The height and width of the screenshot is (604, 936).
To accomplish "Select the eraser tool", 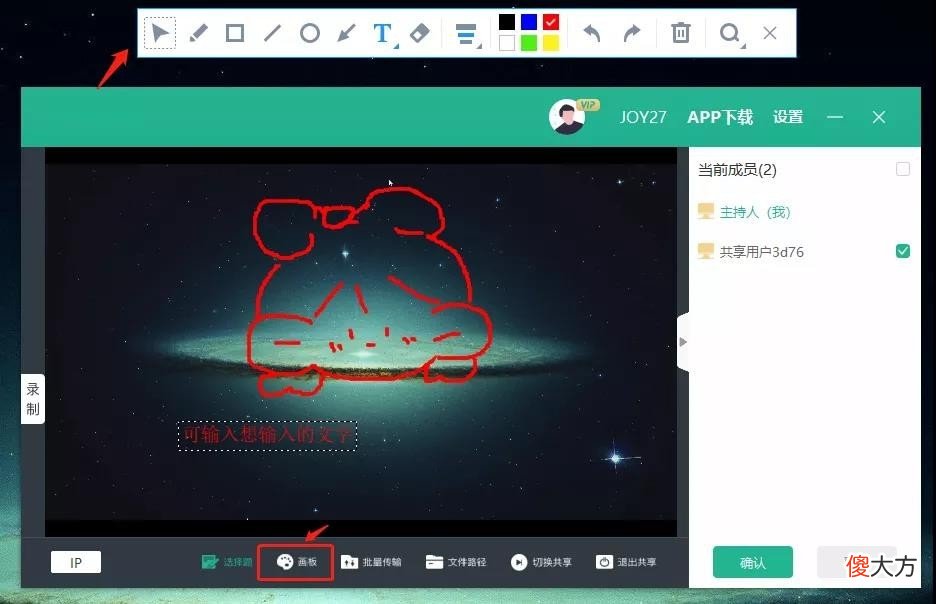I will (x=420, y=33).
